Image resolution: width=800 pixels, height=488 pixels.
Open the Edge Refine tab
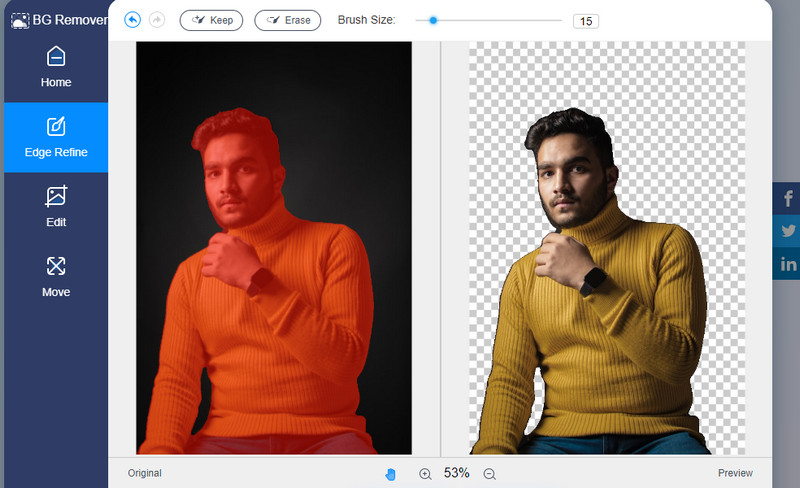click(56, 138)
